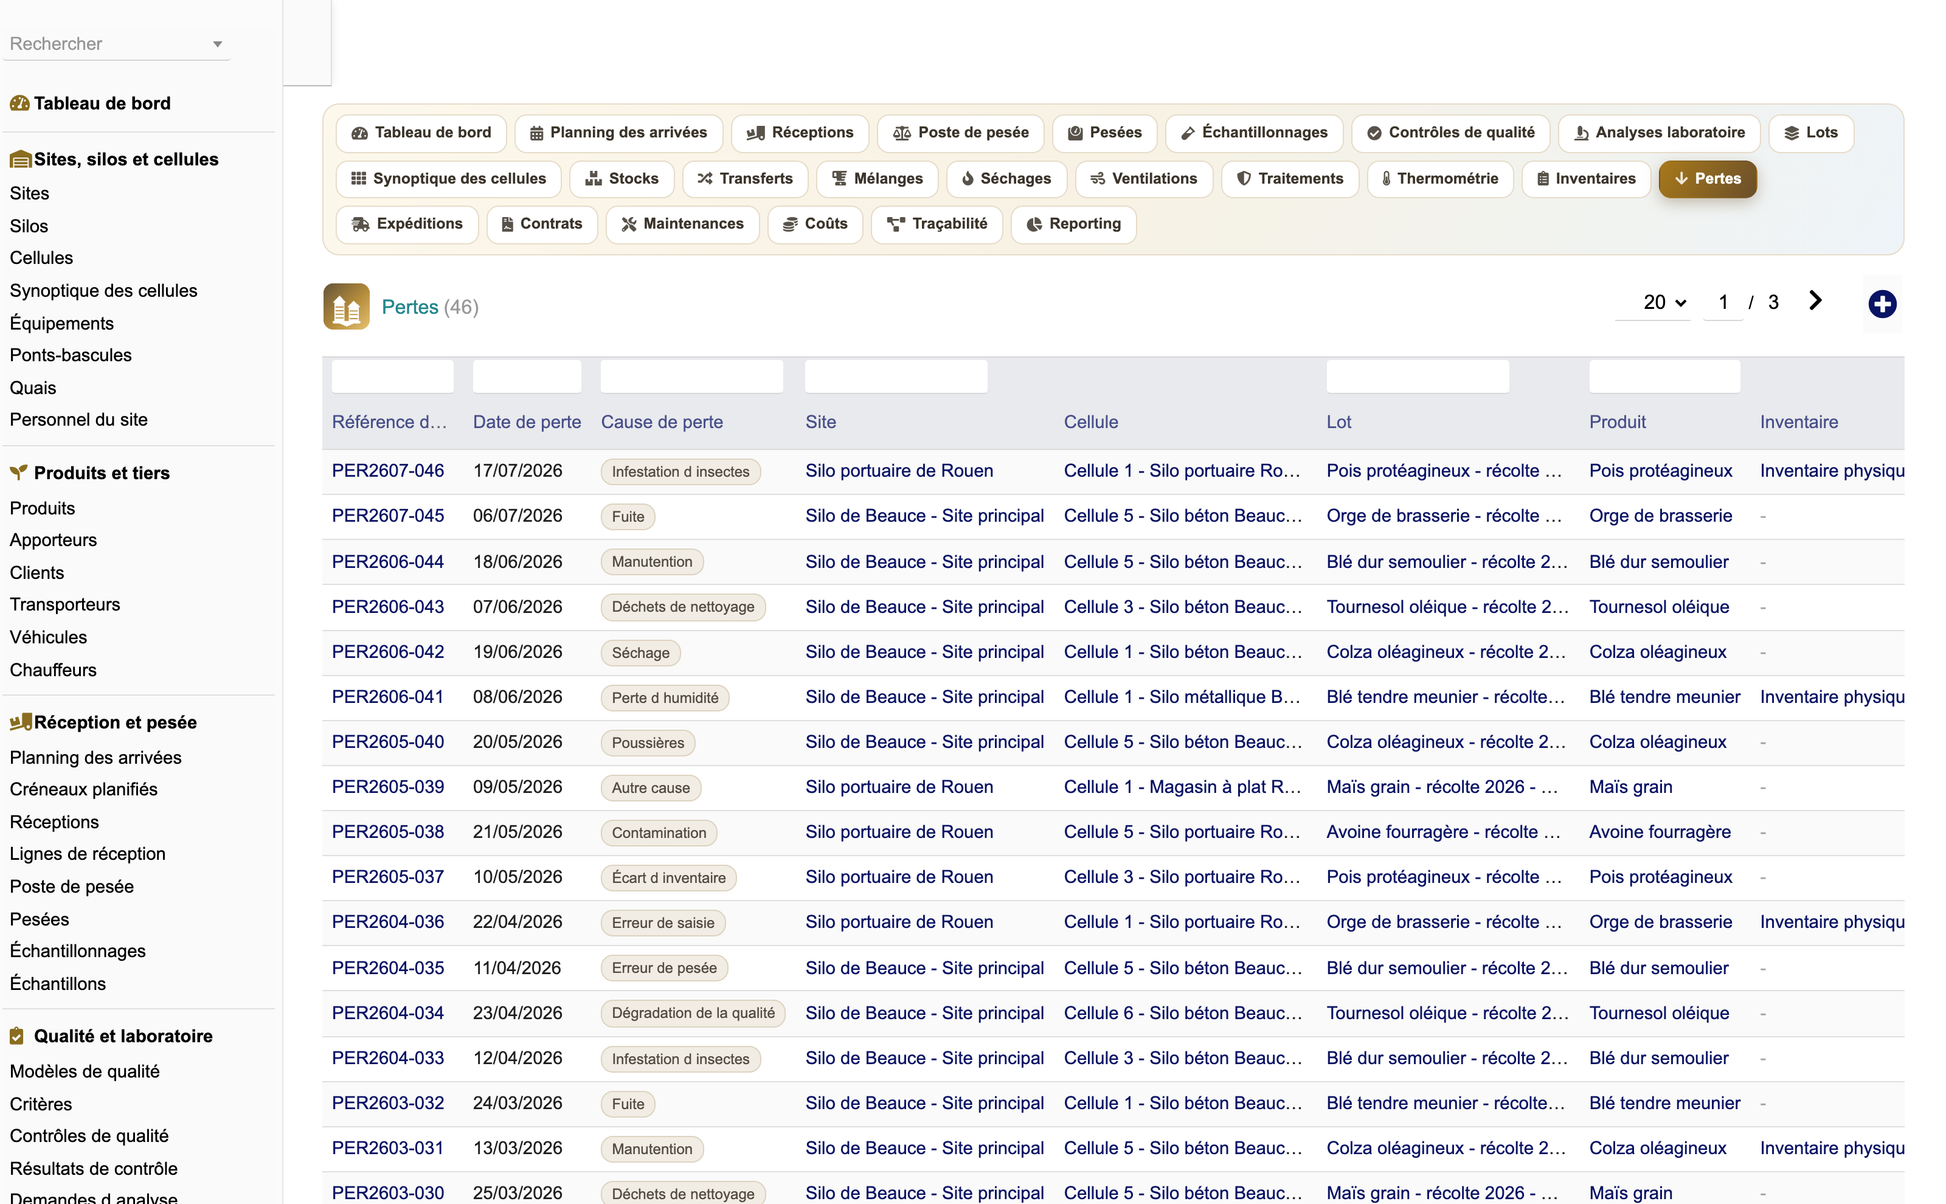Image resolution: width=1946 pixels, height=1204 pixels.
Task: Open the Maintenances tab
Action: tap(683, 224)
